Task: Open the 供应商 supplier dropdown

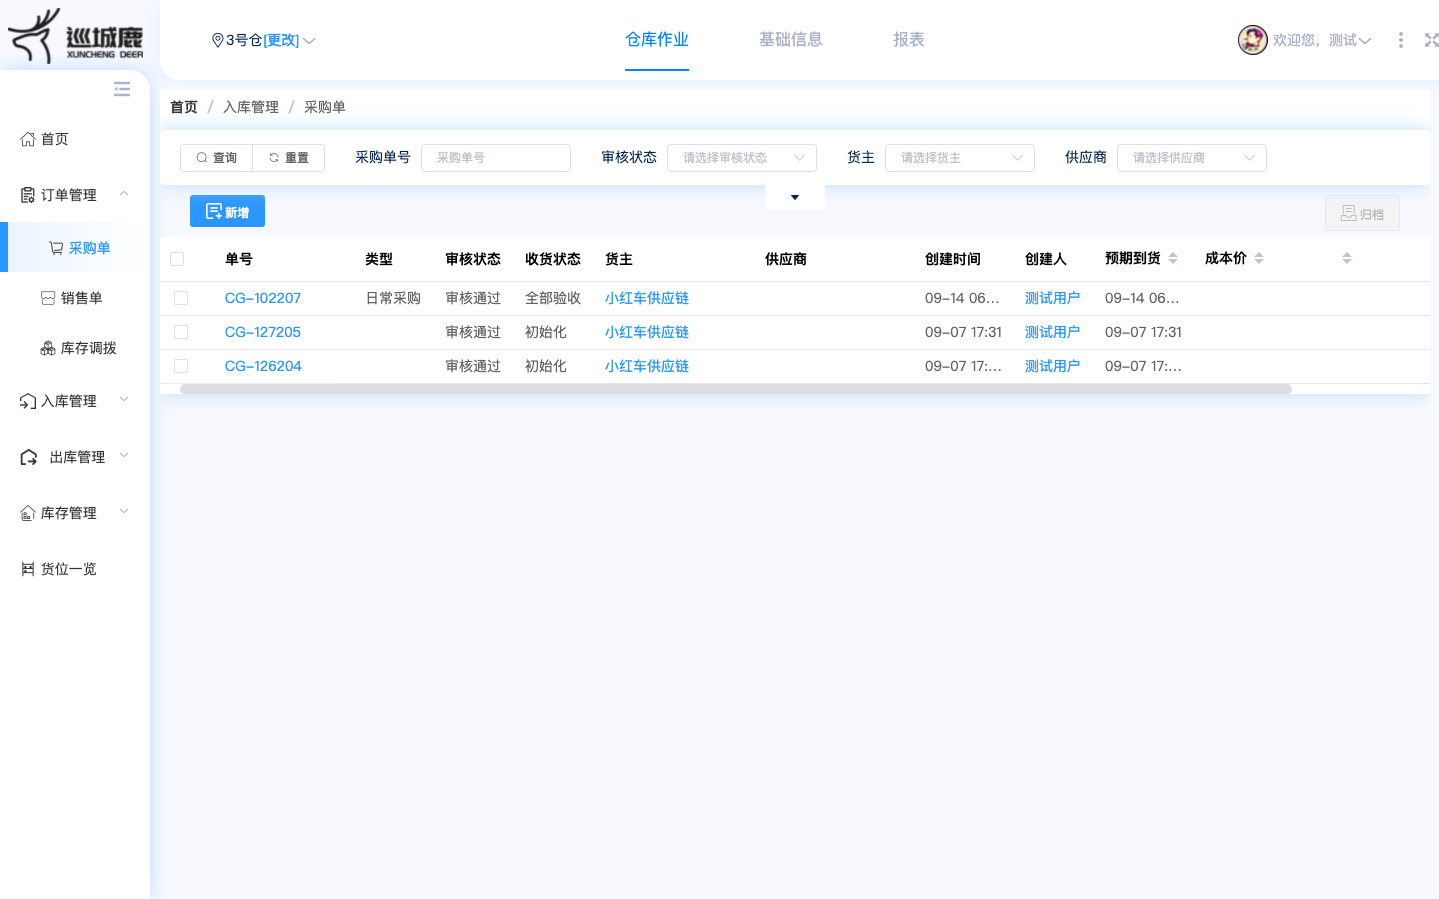Action: (1192, 158)
